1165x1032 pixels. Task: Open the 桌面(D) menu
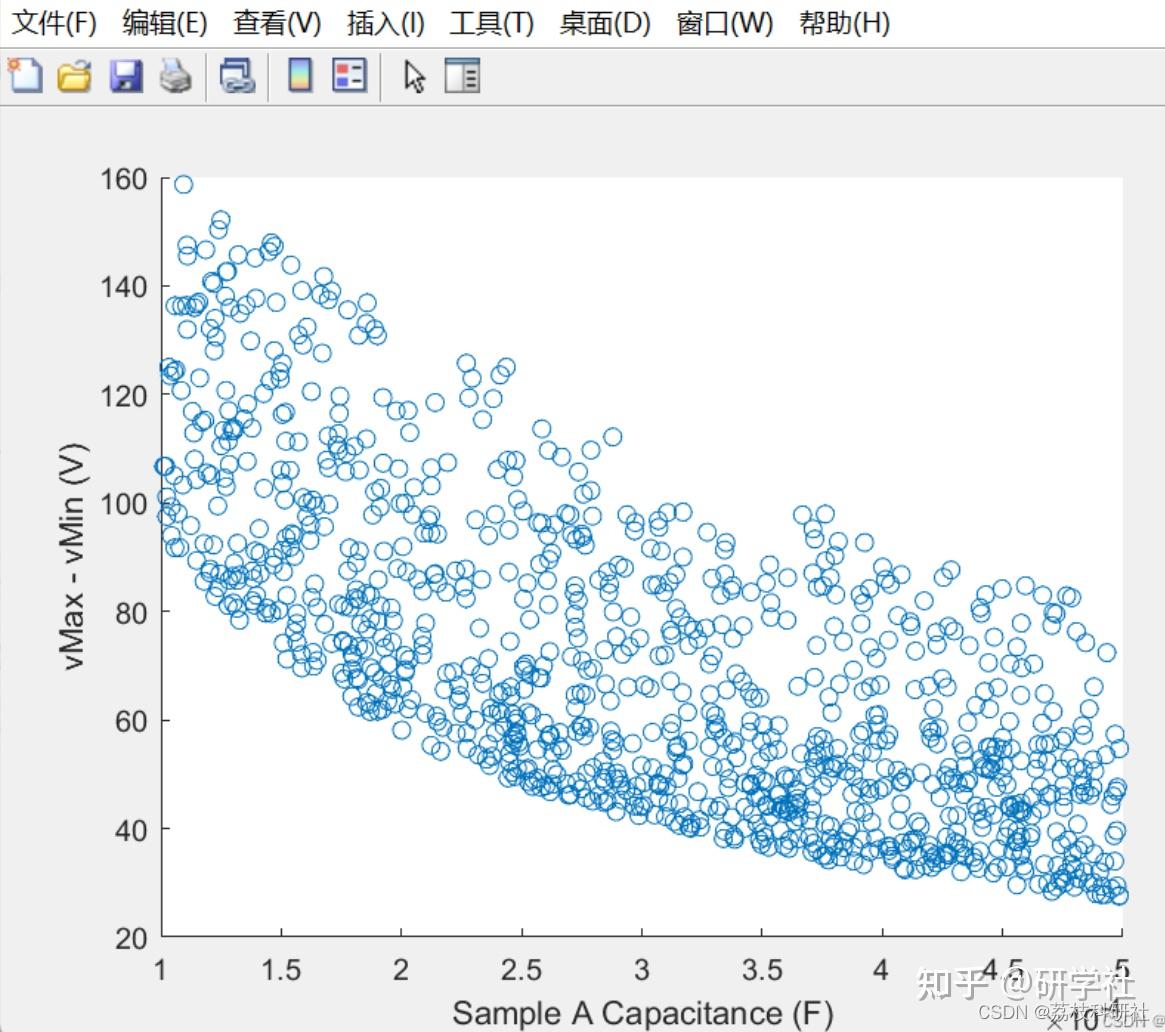(605, 23)
